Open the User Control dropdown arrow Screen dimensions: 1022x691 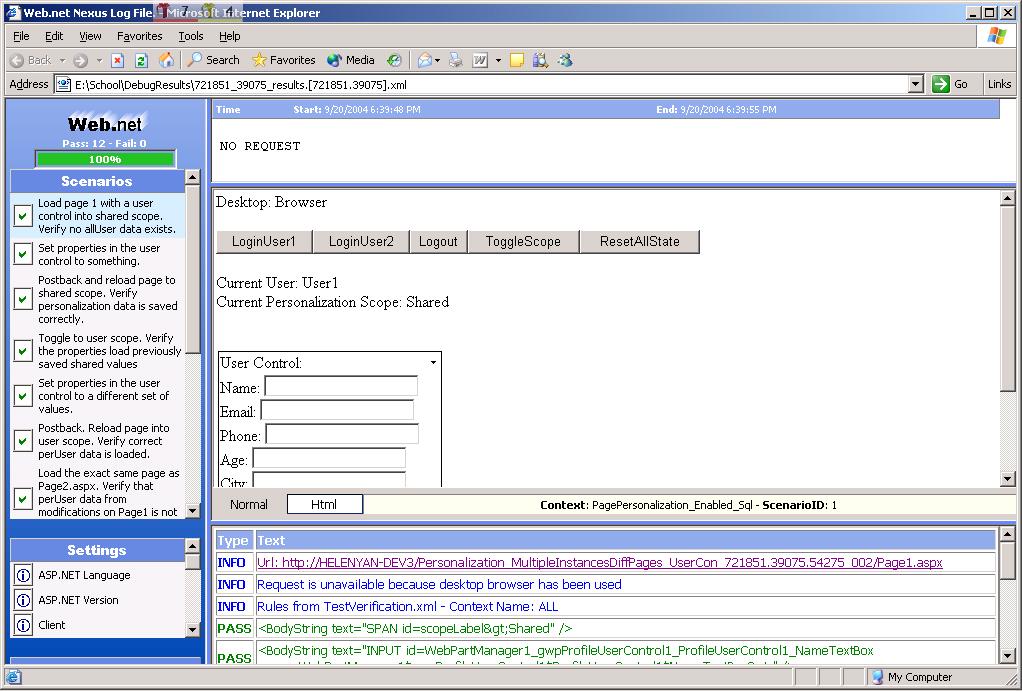[x=433, y=363]
